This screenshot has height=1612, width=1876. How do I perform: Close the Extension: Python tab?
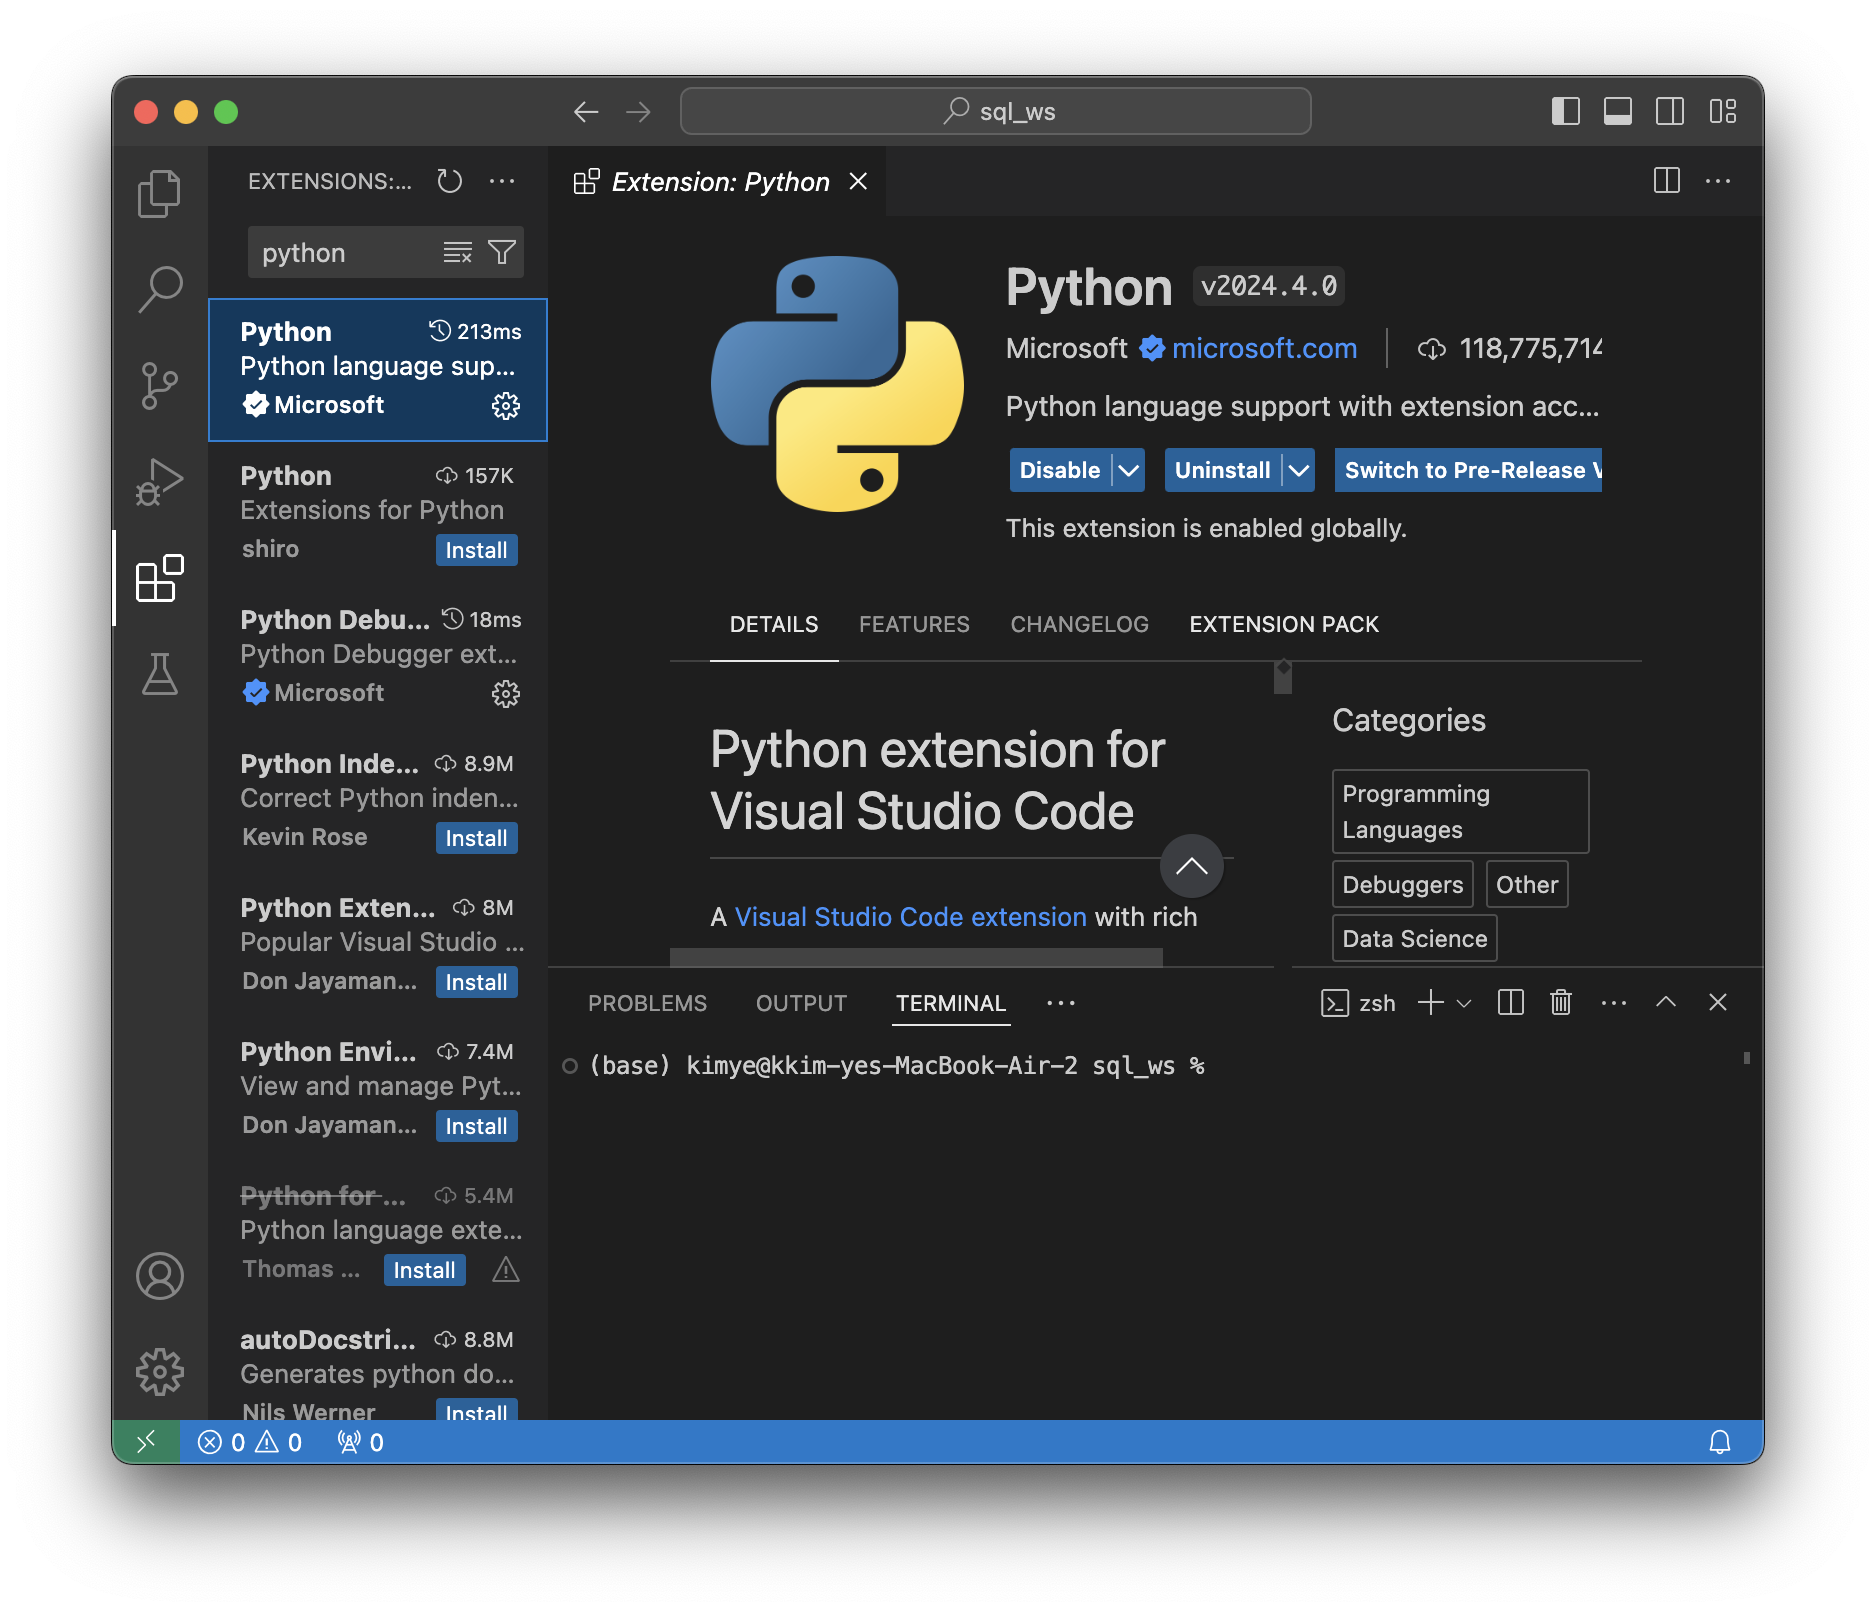(x=858, y=181)
